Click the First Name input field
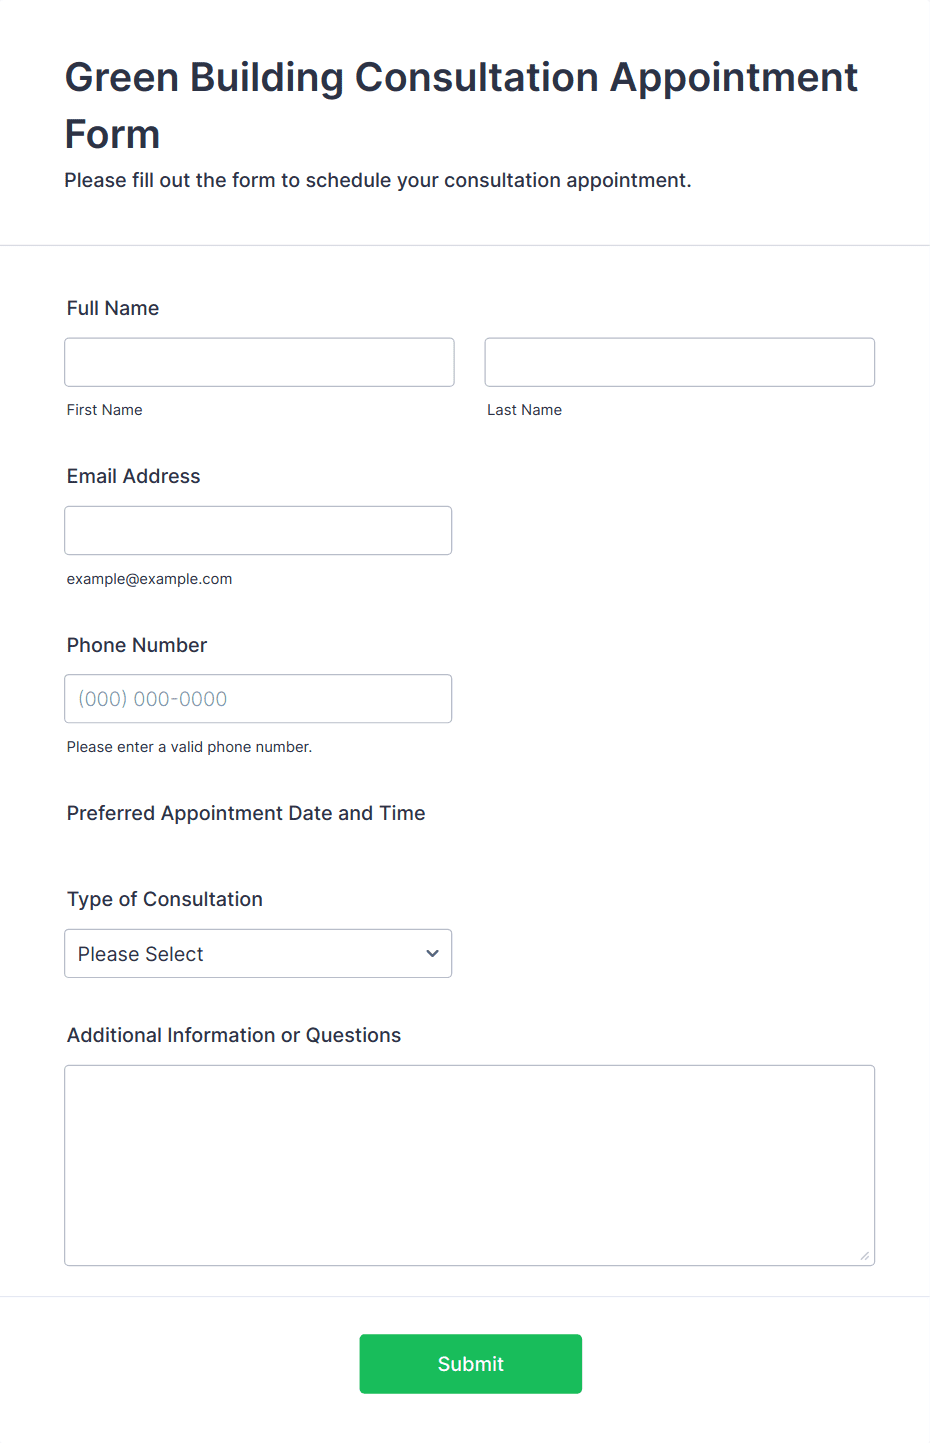Screen dimensions: 930x1443 click(259, 362)
